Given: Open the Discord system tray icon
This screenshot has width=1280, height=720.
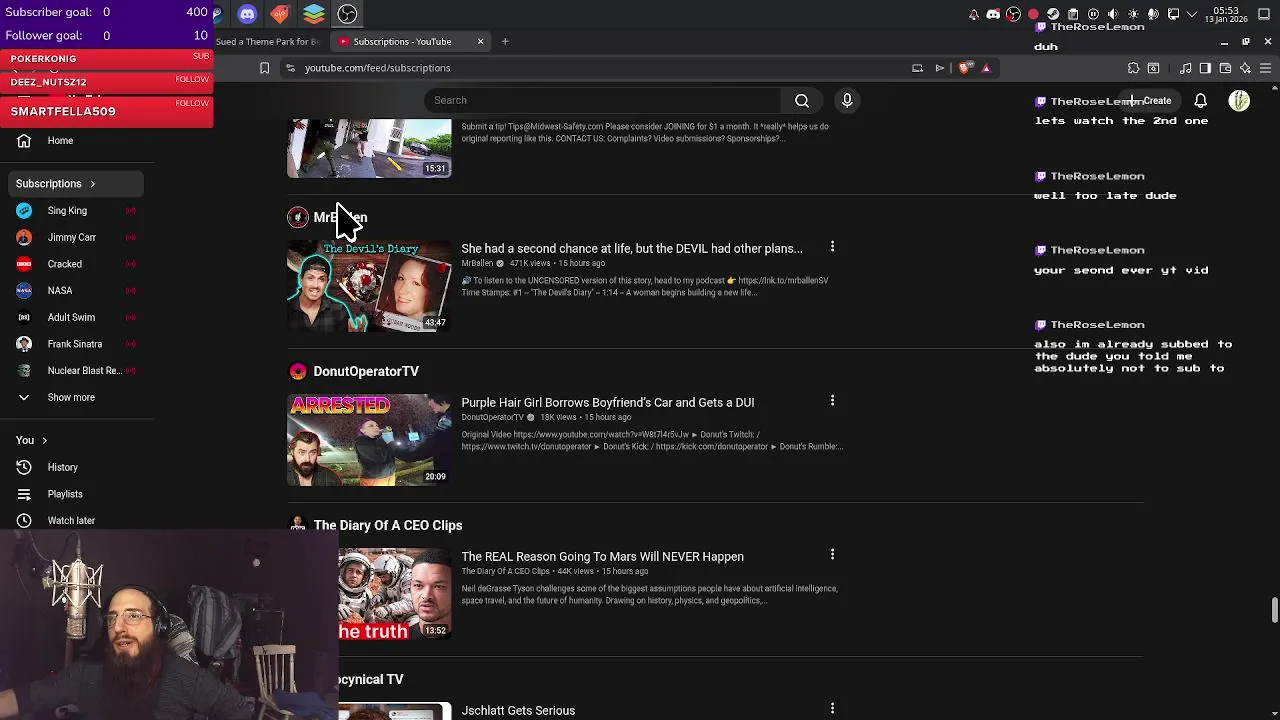Looking at the screenshot, I should pyautogui.click(x=993, y=14).
